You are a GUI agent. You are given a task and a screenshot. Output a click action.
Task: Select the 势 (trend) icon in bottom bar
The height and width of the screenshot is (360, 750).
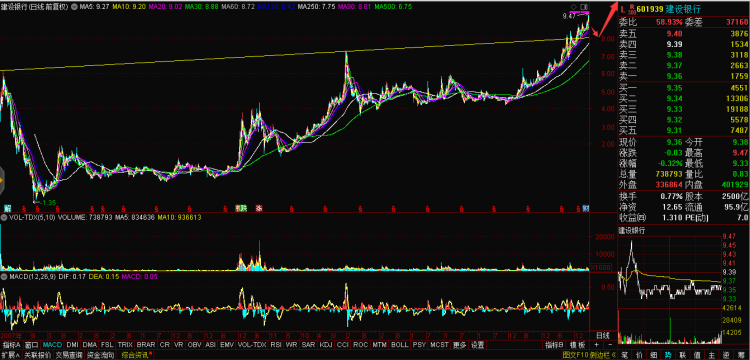pos(668,355)
